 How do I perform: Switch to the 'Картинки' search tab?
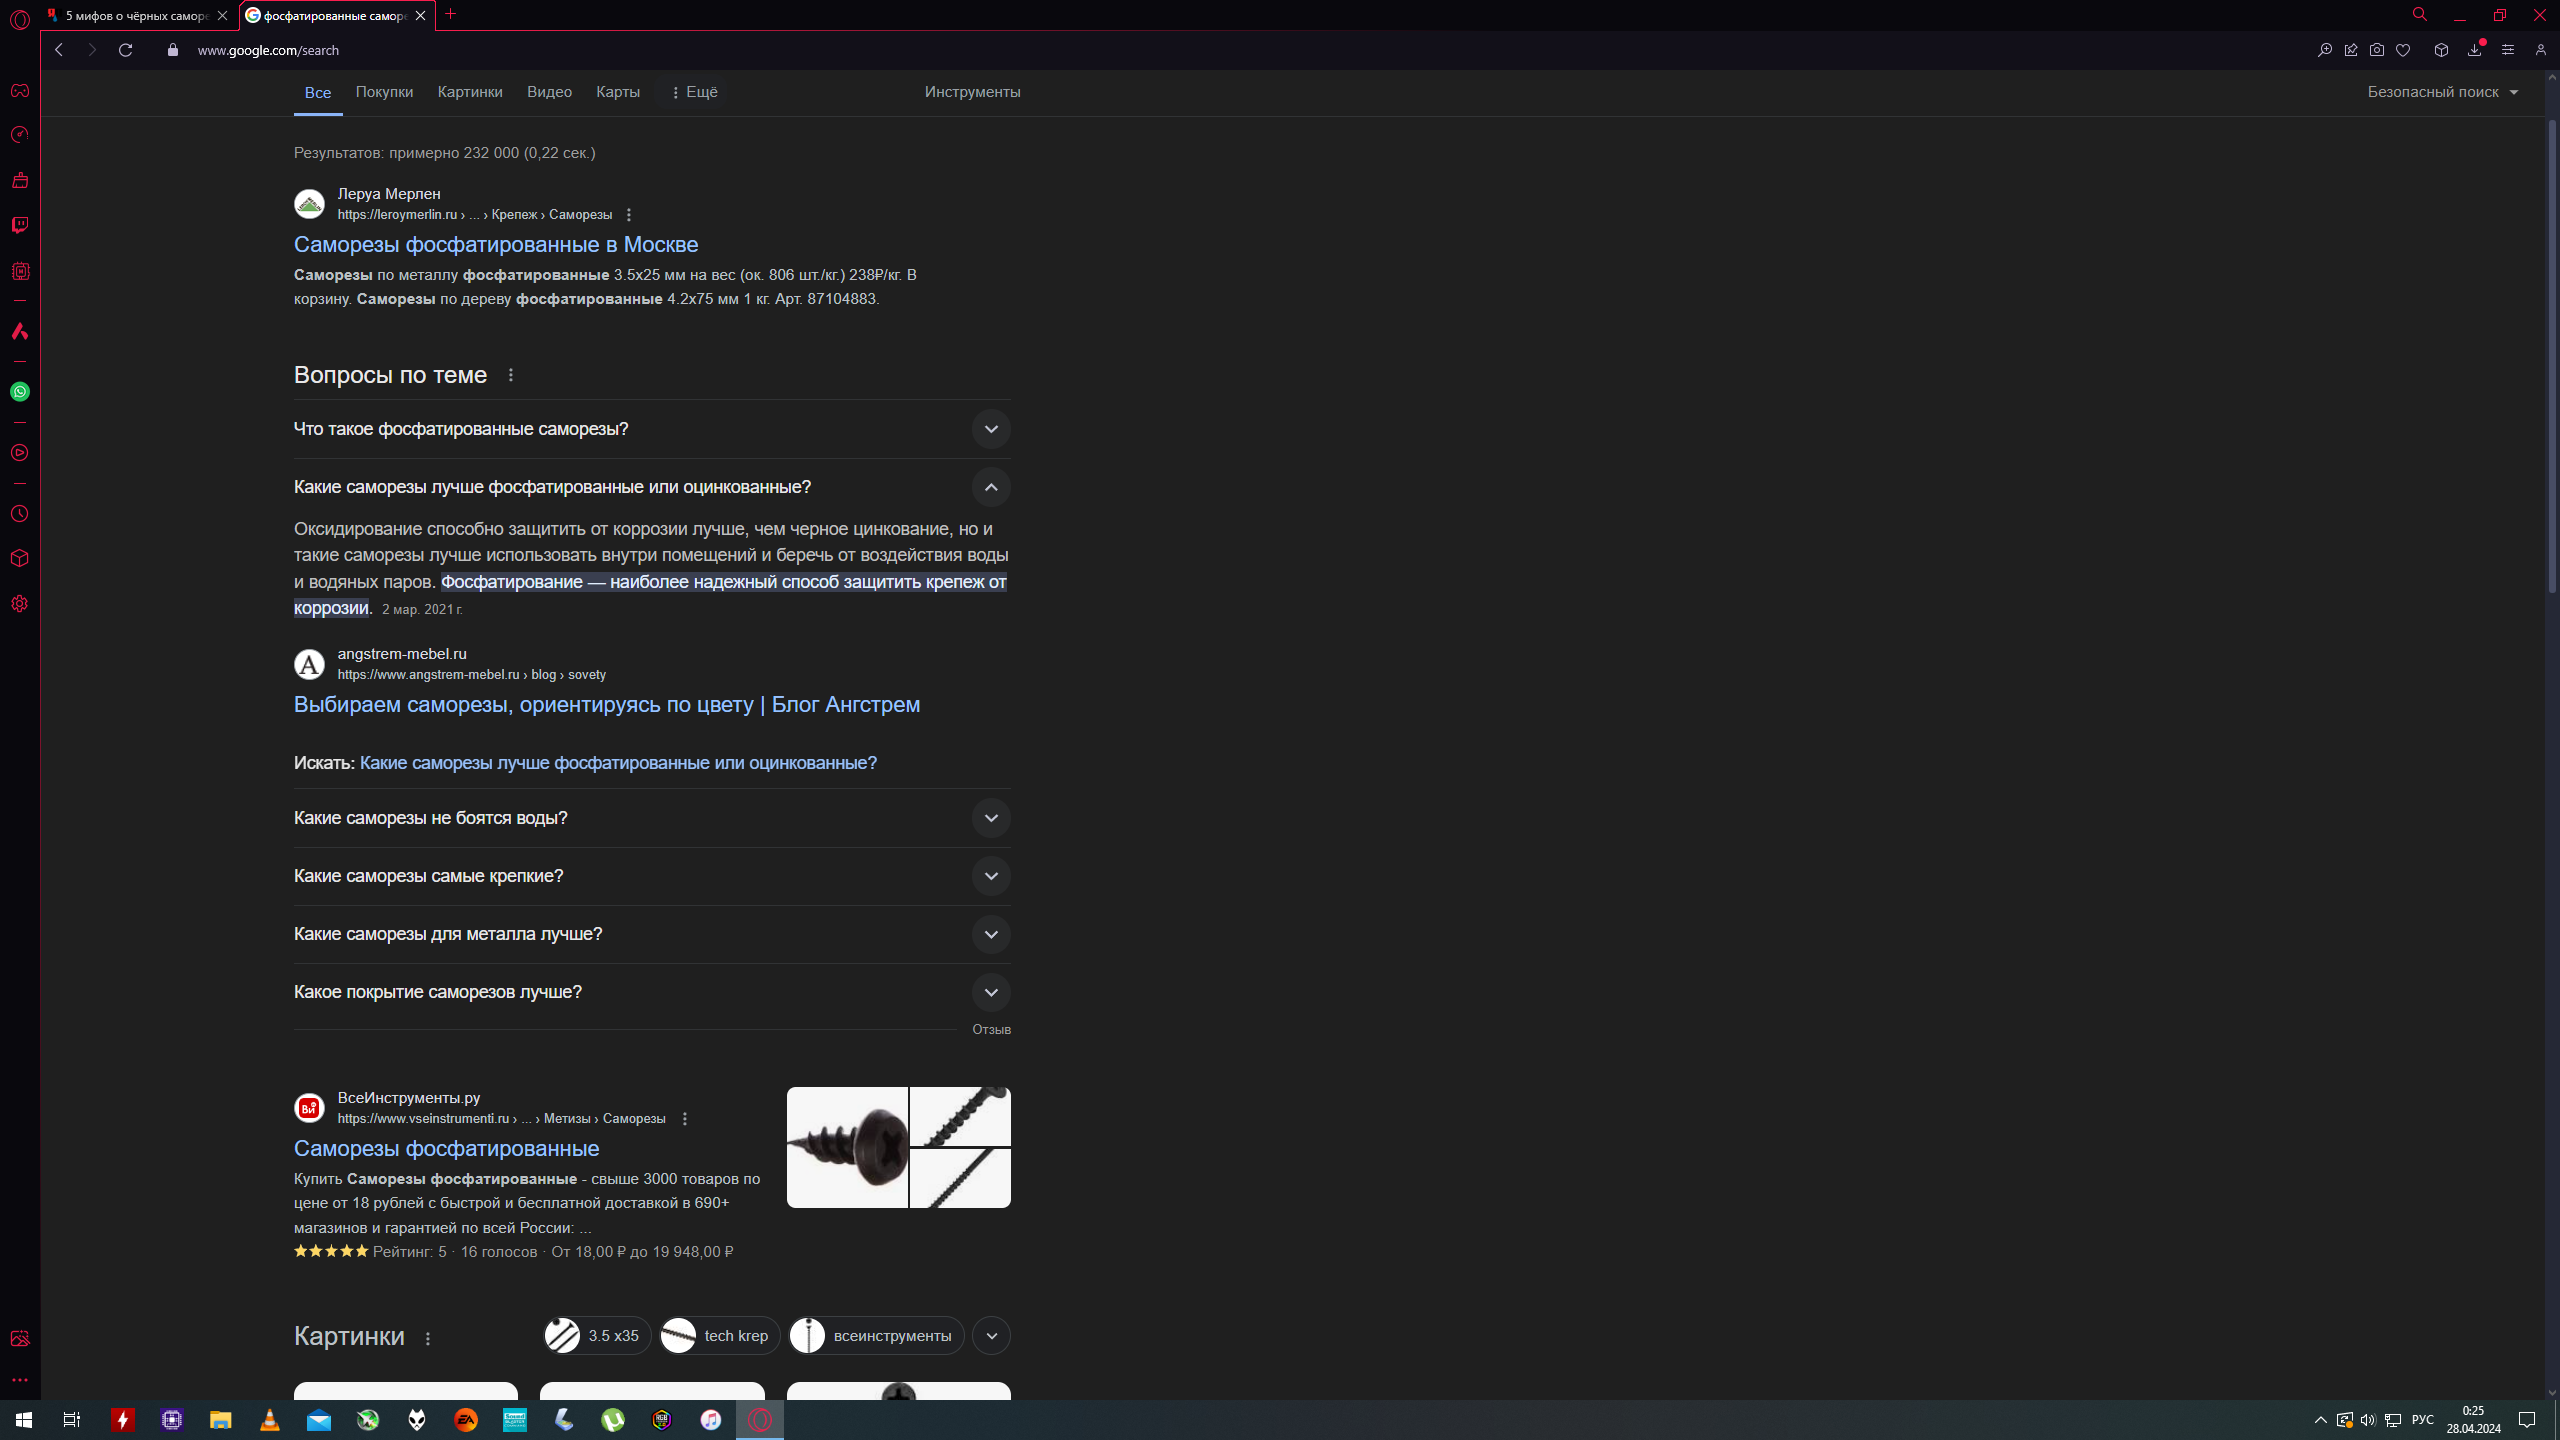pyautogui.click(x=470, y=92)
